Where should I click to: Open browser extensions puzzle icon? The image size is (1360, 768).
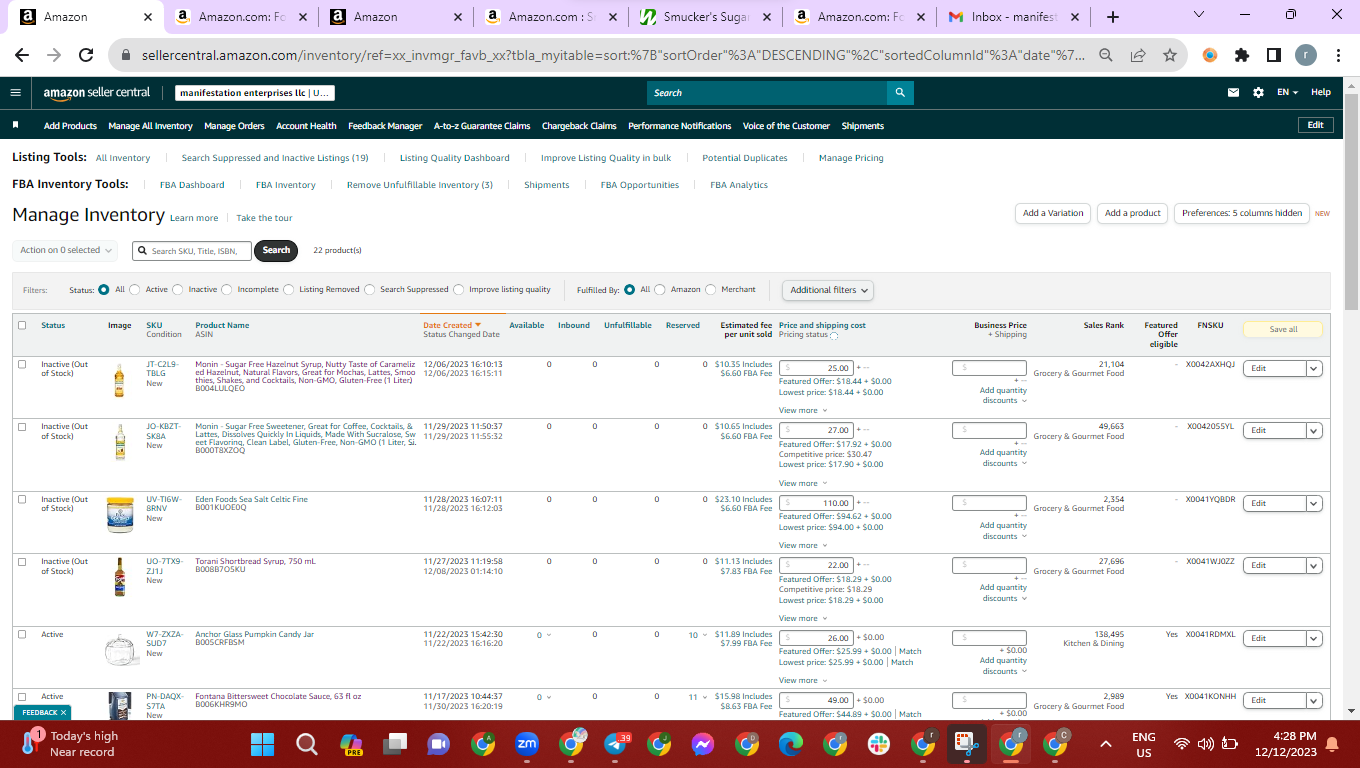(1242, 55)
